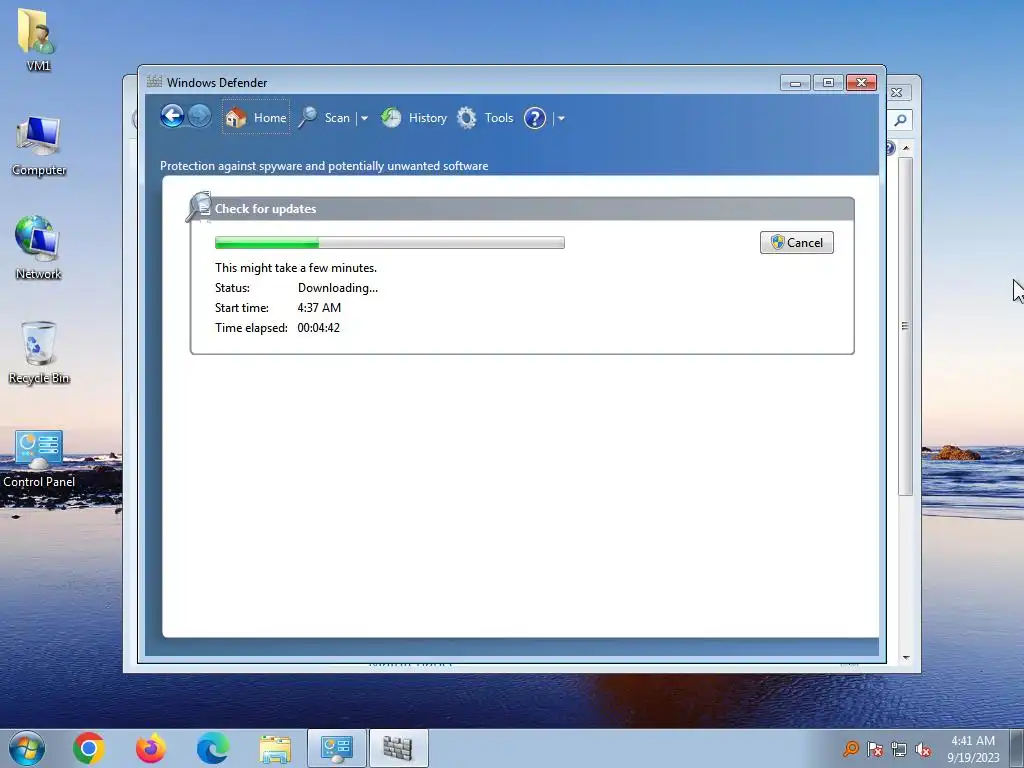Open the Home page in Windows Defender
Image resolution: width=1024 pixels, height=768 pixels.
click(x=256, y=118)
